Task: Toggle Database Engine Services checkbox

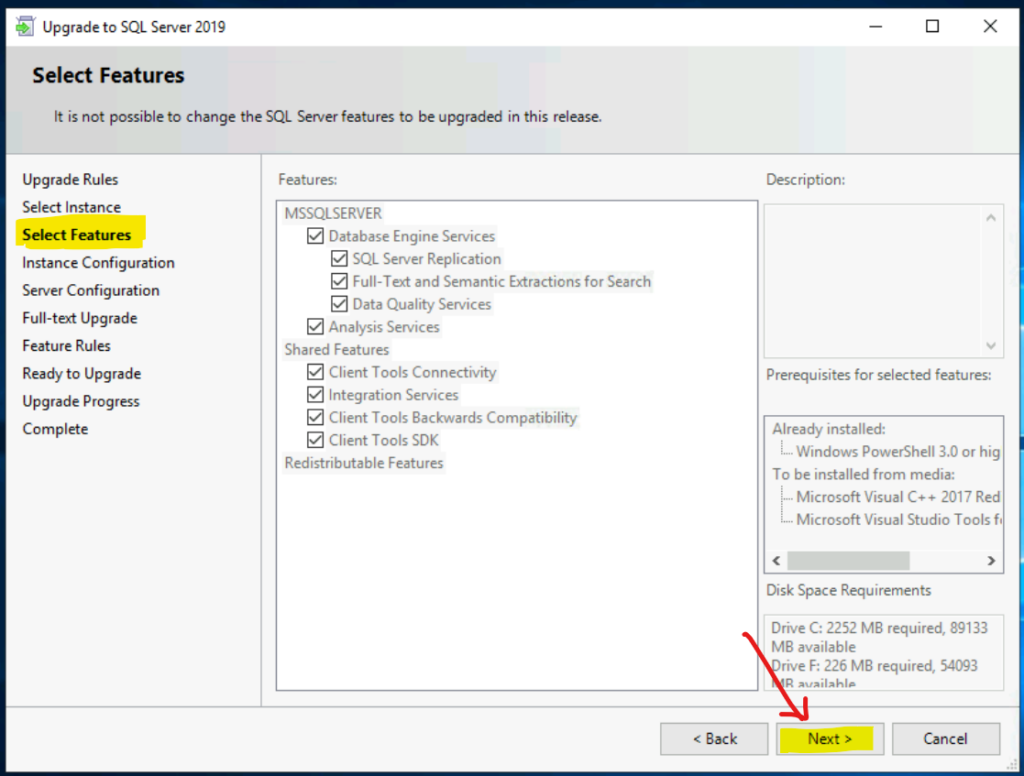Action: 315,236
